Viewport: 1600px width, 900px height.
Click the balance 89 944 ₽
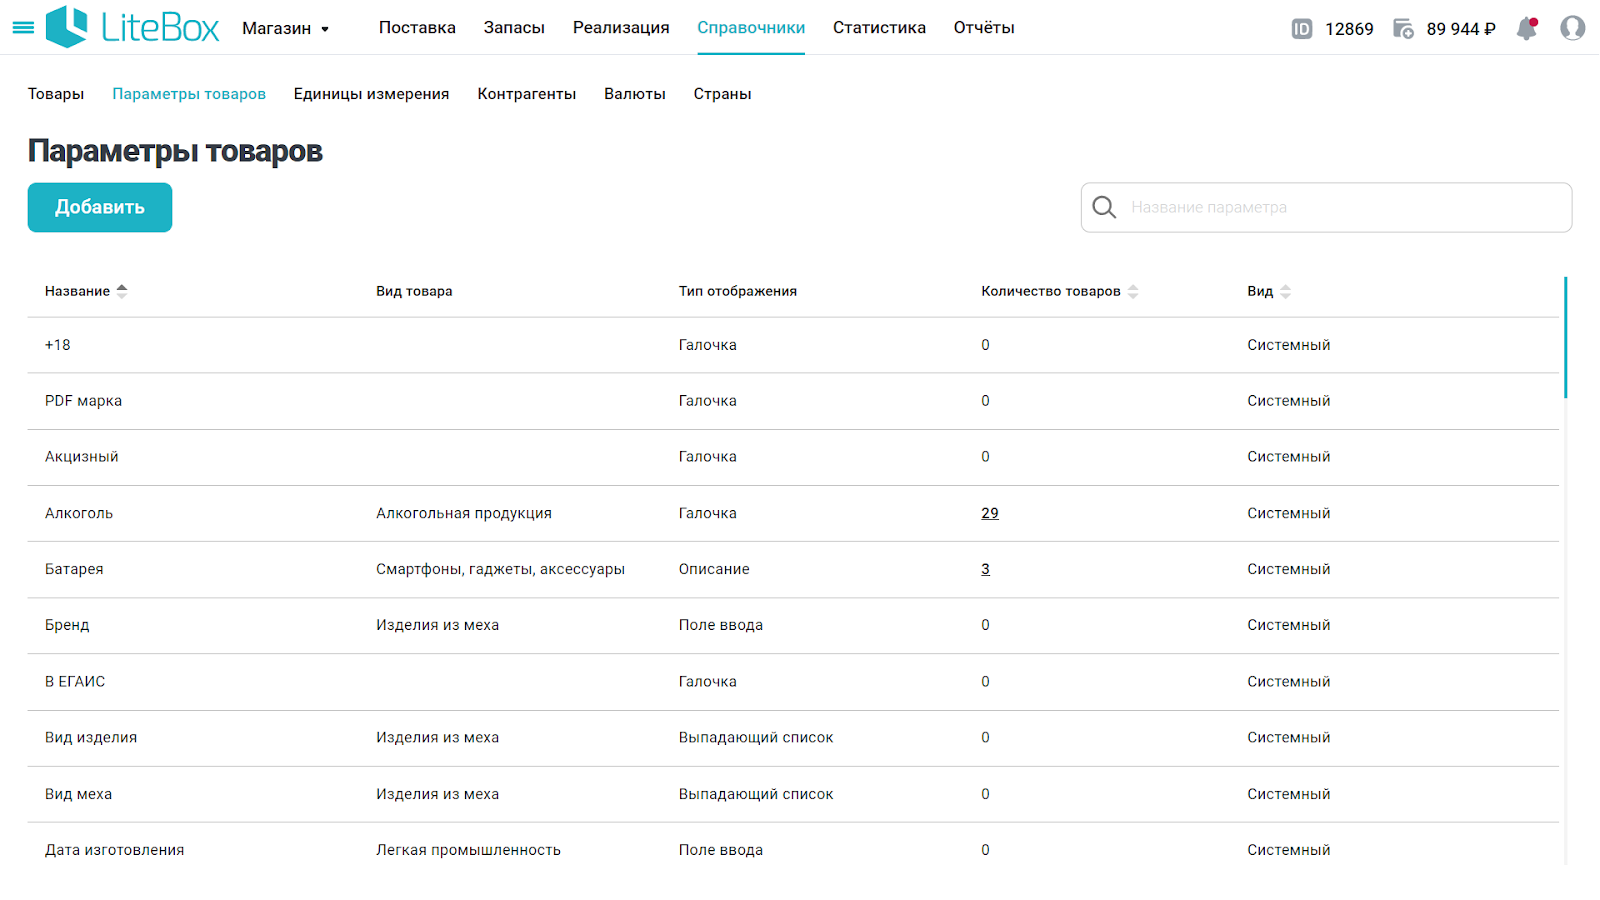coord(1461,29)
